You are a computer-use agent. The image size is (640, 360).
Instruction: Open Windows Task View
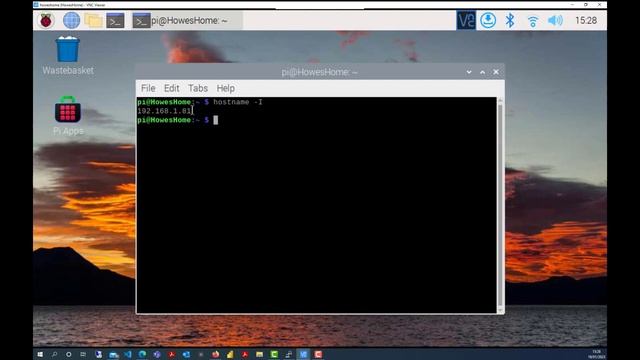pos(83,354)
